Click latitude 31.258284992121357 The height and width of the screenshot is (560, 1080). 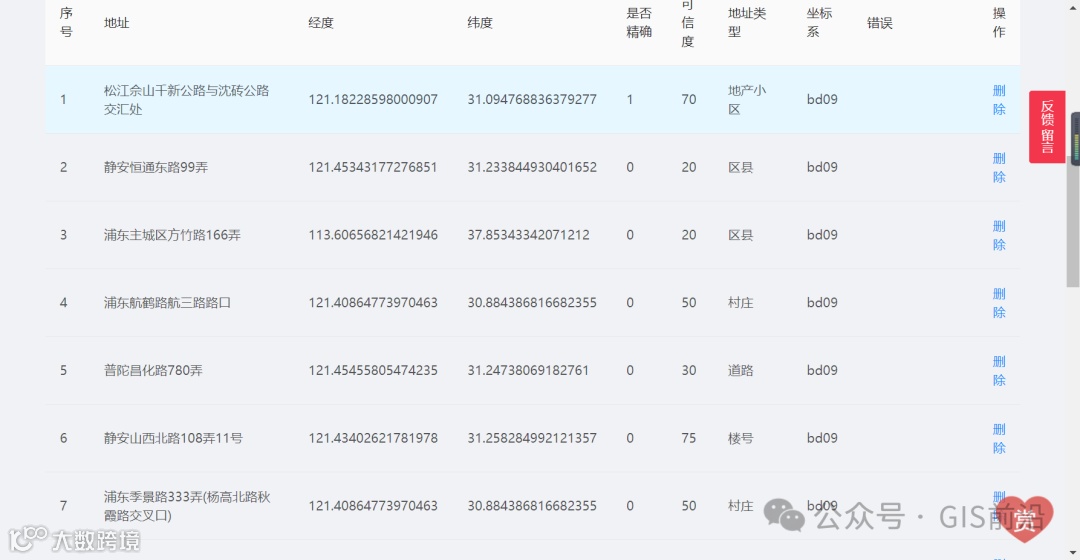(x=532, y=439)
